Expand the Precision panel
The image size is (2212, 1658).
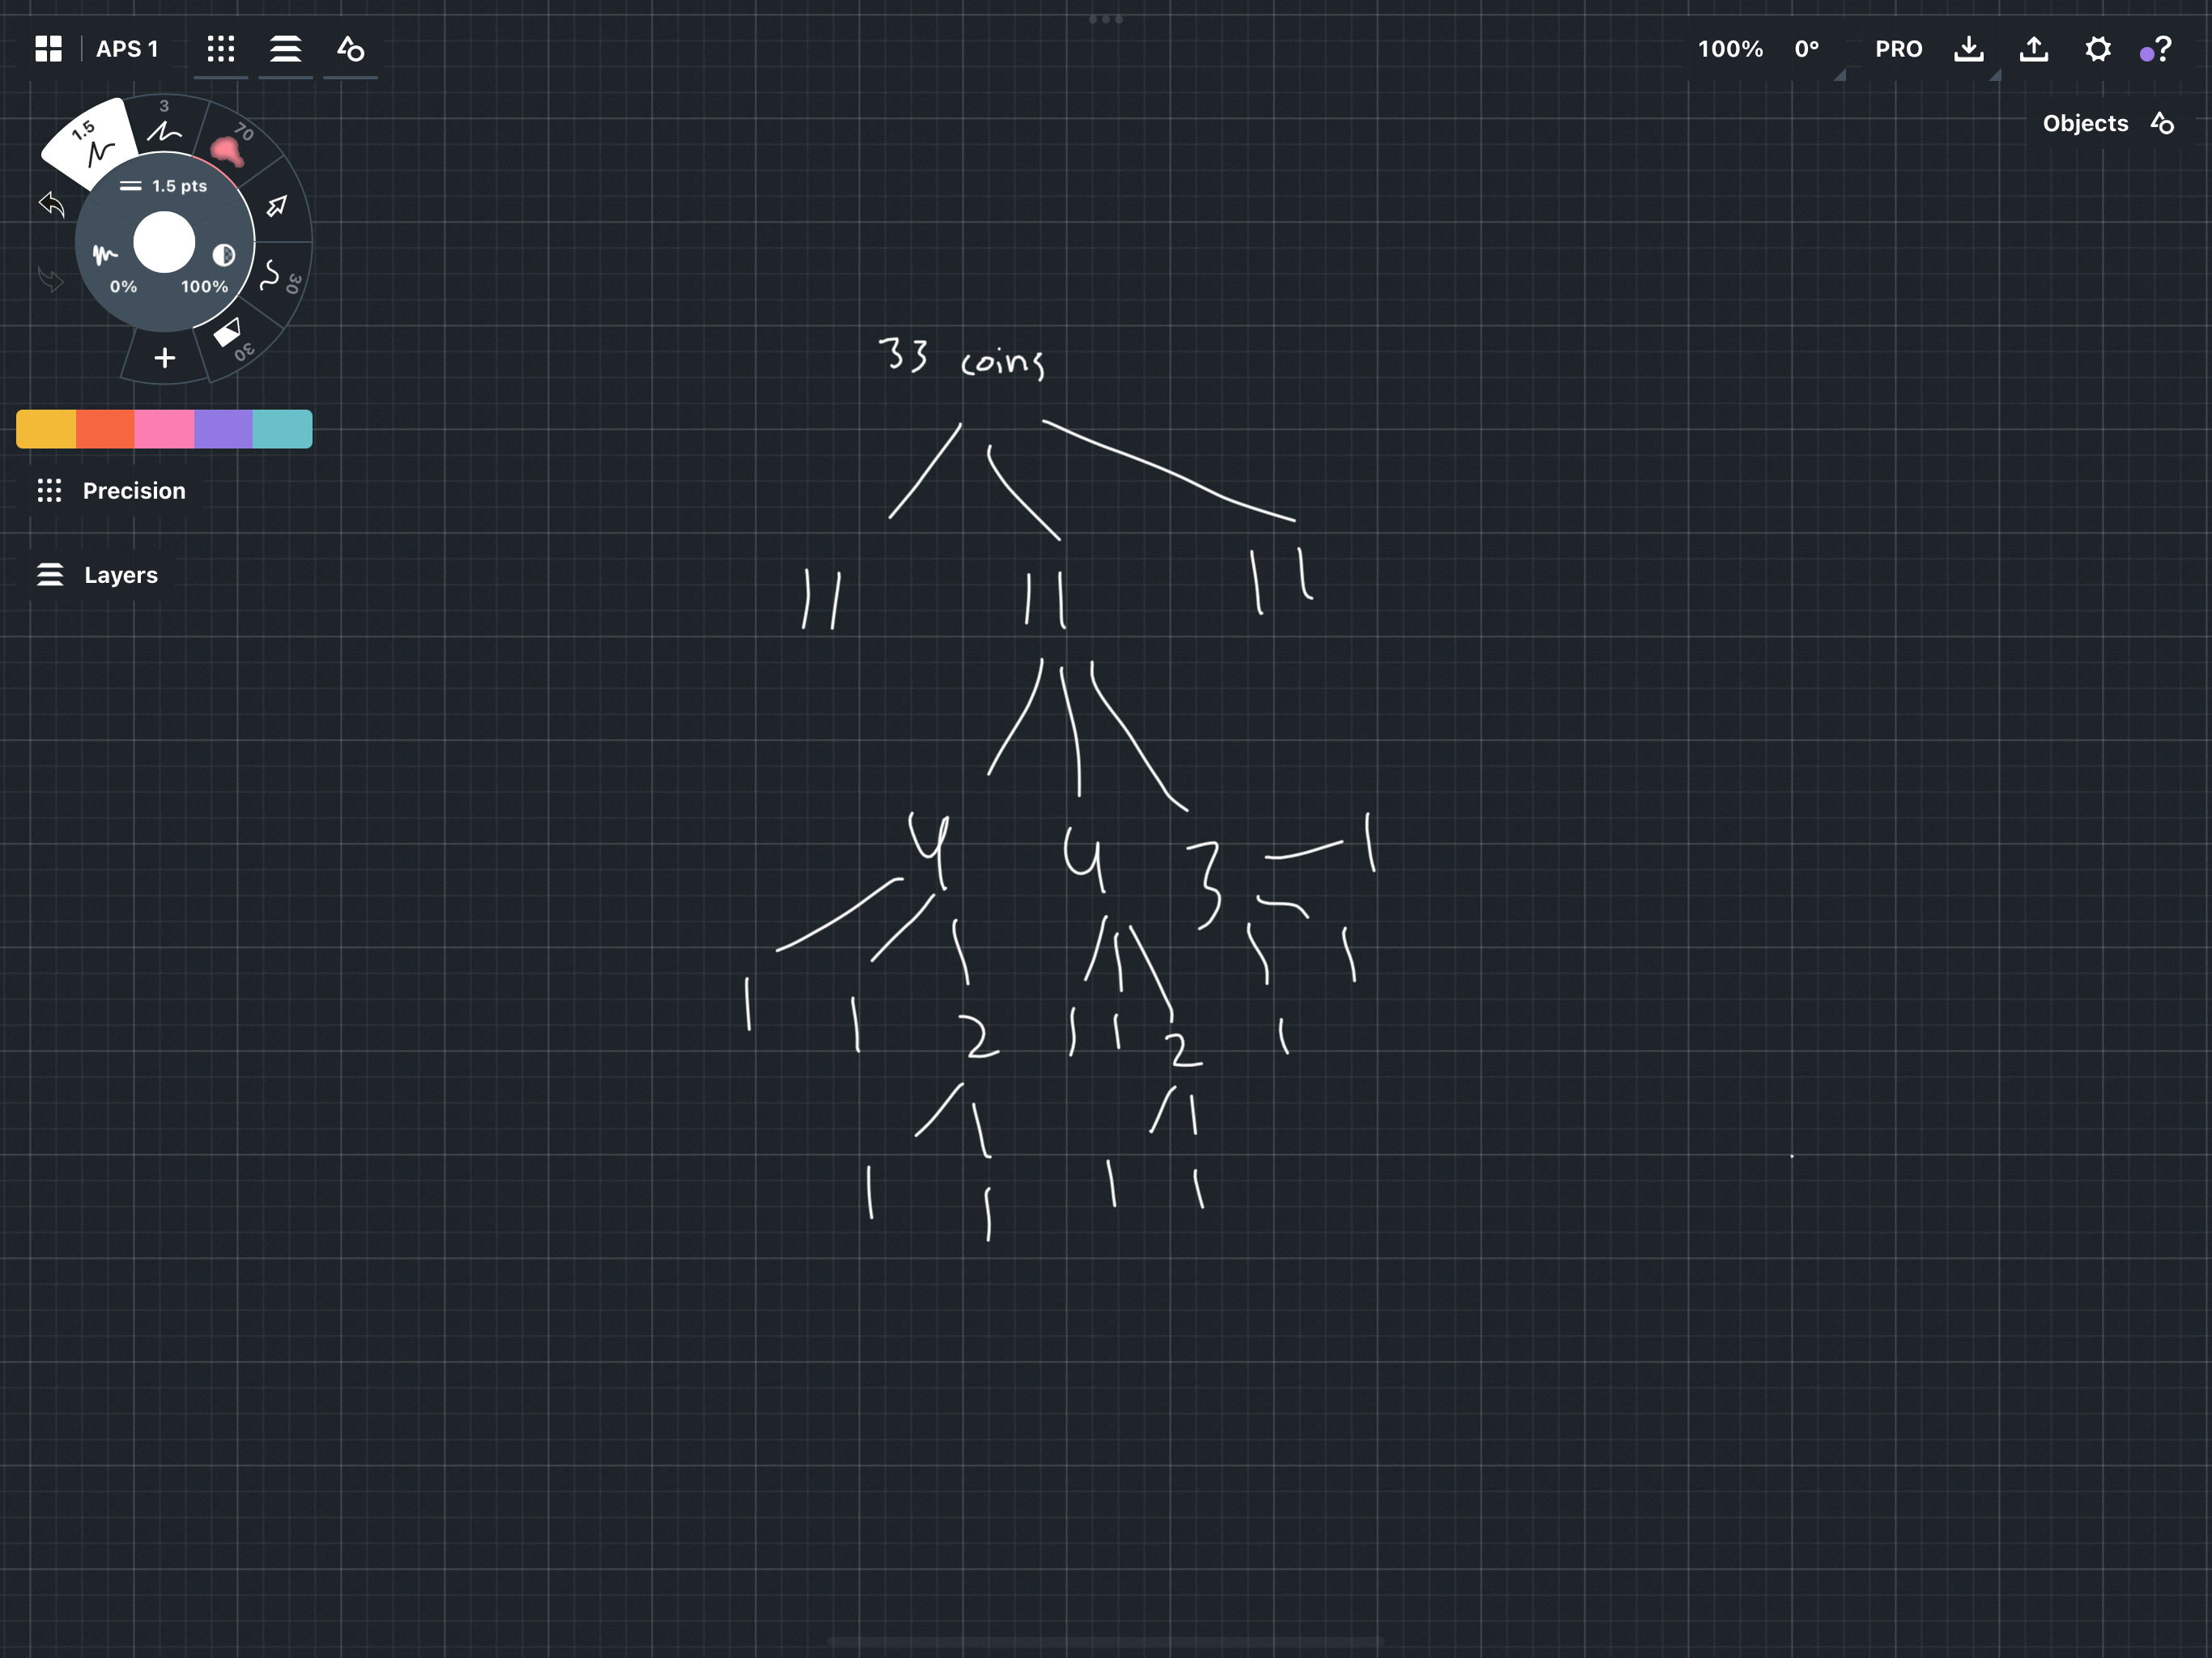pos(111,491)
